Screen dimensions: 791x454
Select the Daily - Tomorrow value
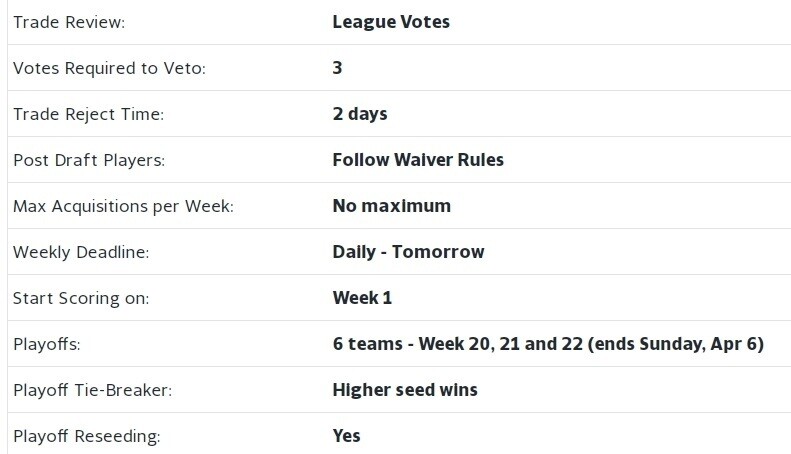point(409,252)
